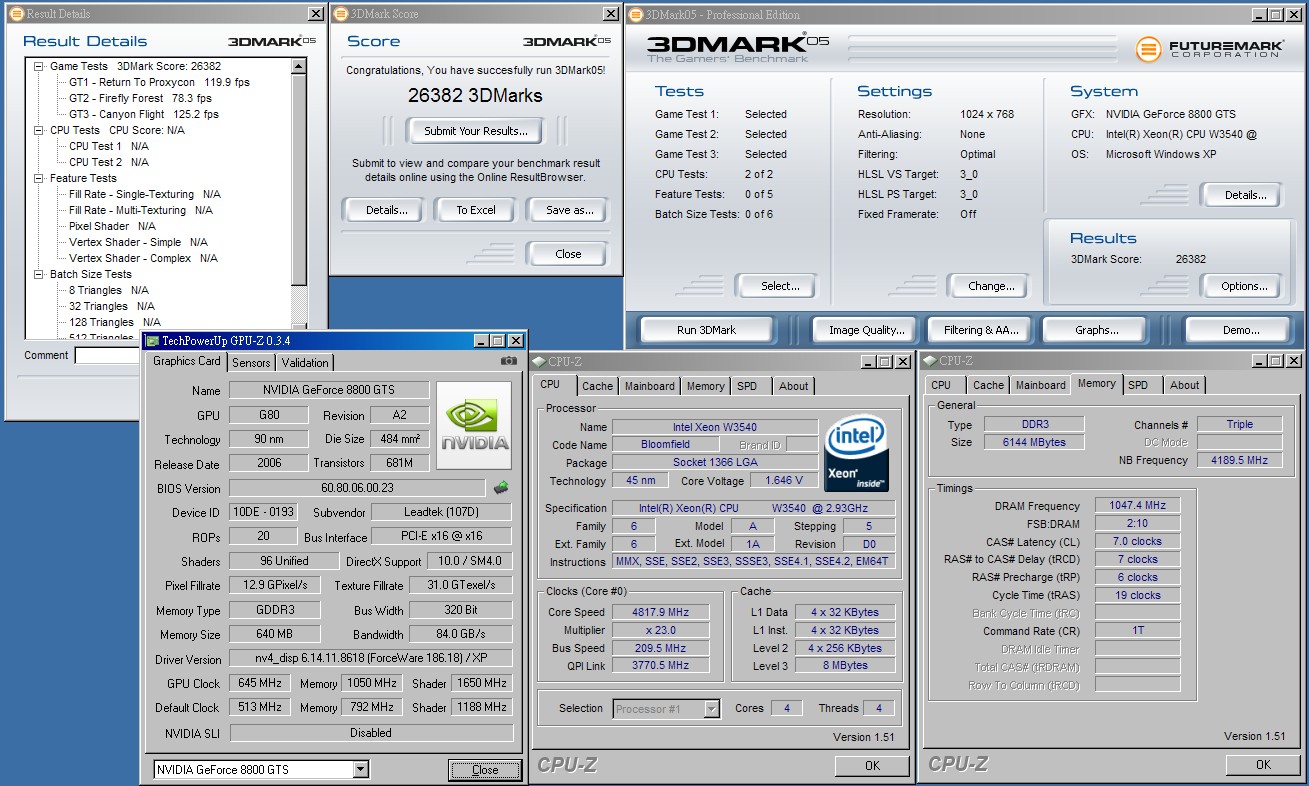Select GT2 - Firefly Forest row
Screen dimensions: 1309x786
(140, 98)
